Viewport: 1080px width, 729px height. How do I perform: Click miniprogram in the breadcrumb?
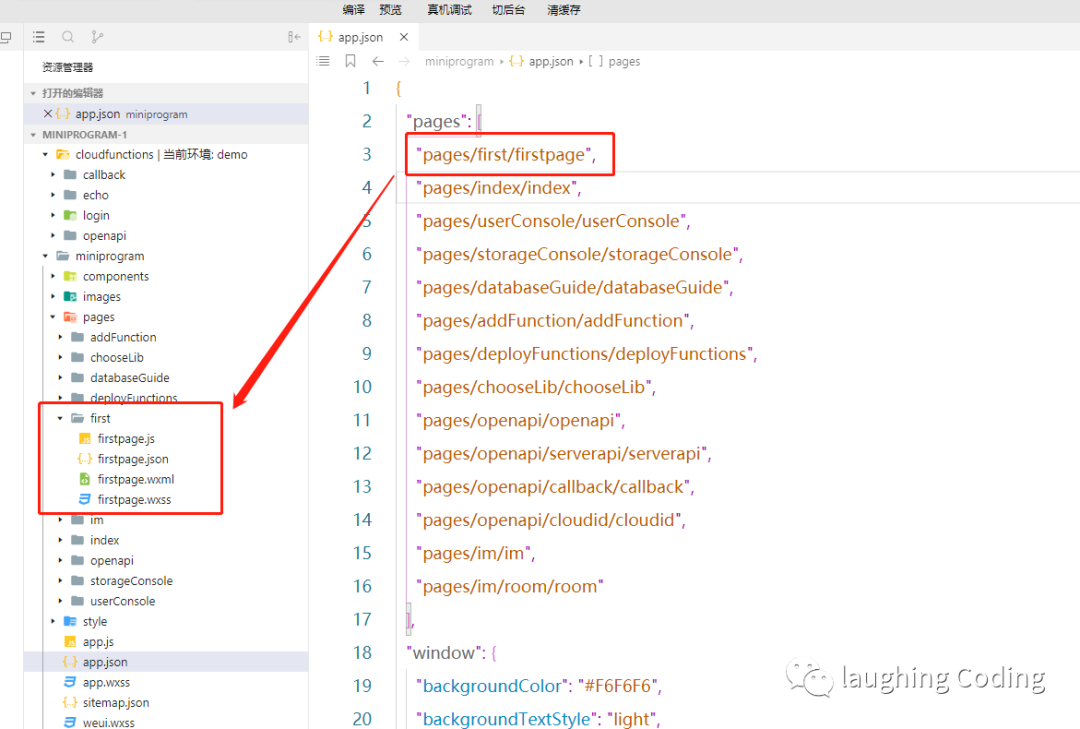459,61
